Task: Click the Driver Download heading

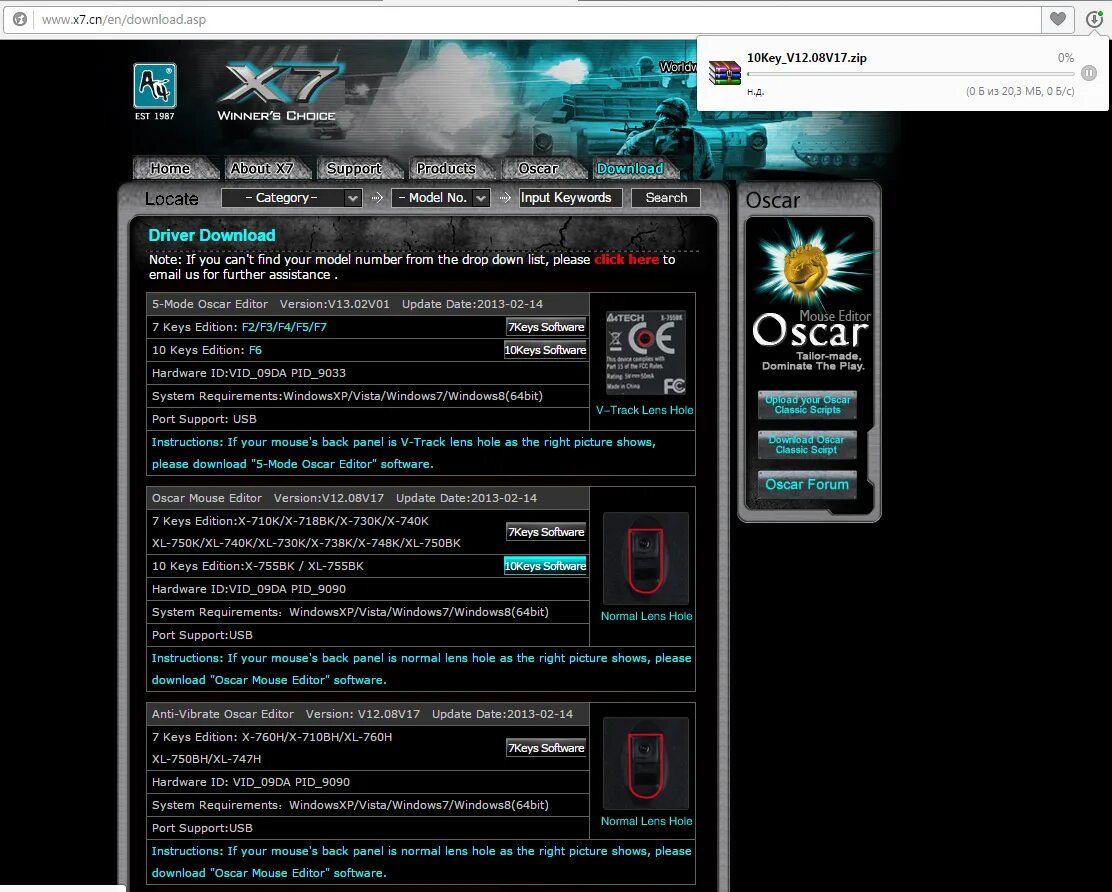Action: (211, 235)
